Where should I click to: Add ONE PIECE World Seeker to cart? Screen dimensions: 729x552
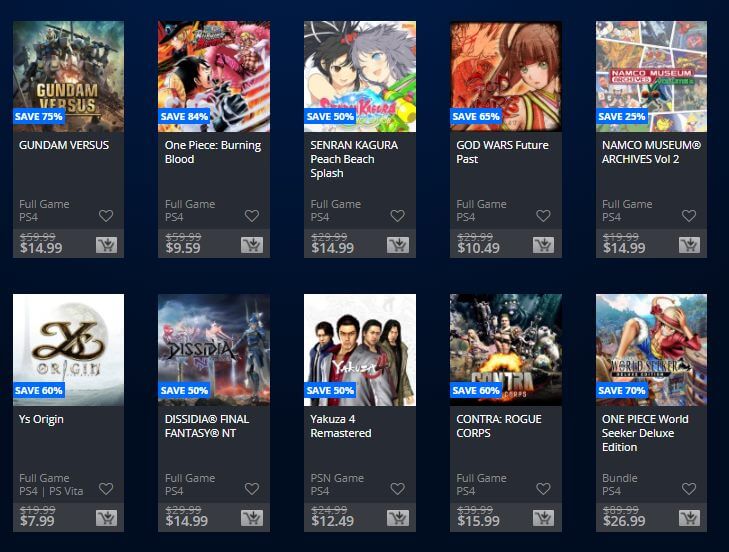click(689, 518)
